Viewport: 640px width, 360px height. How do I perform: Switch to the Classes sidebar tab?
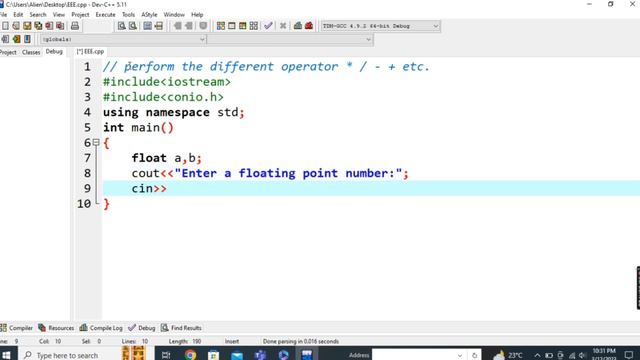[31, 52]
